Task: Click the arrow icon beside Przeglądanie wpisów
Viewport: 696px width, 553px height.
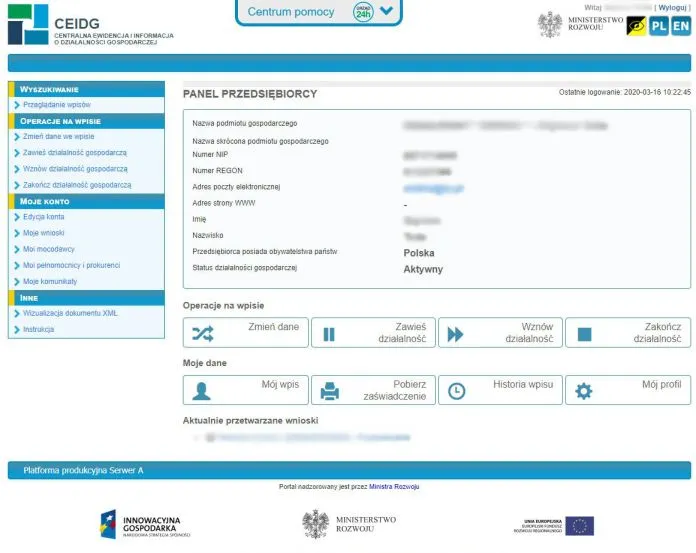Action: pyautogui.click(x=17, y=105)
